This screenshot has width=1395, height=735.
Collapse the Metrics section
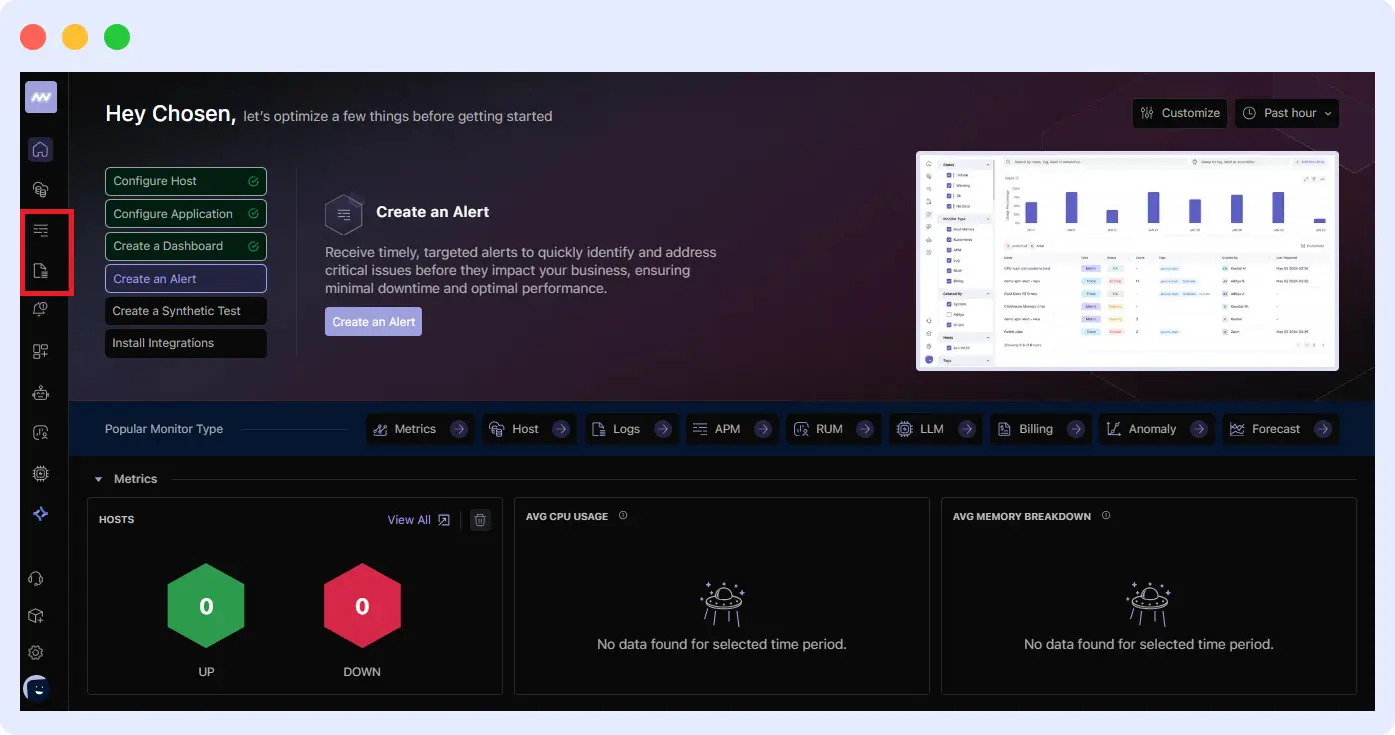pyautogui.click(x=97, y=478)
